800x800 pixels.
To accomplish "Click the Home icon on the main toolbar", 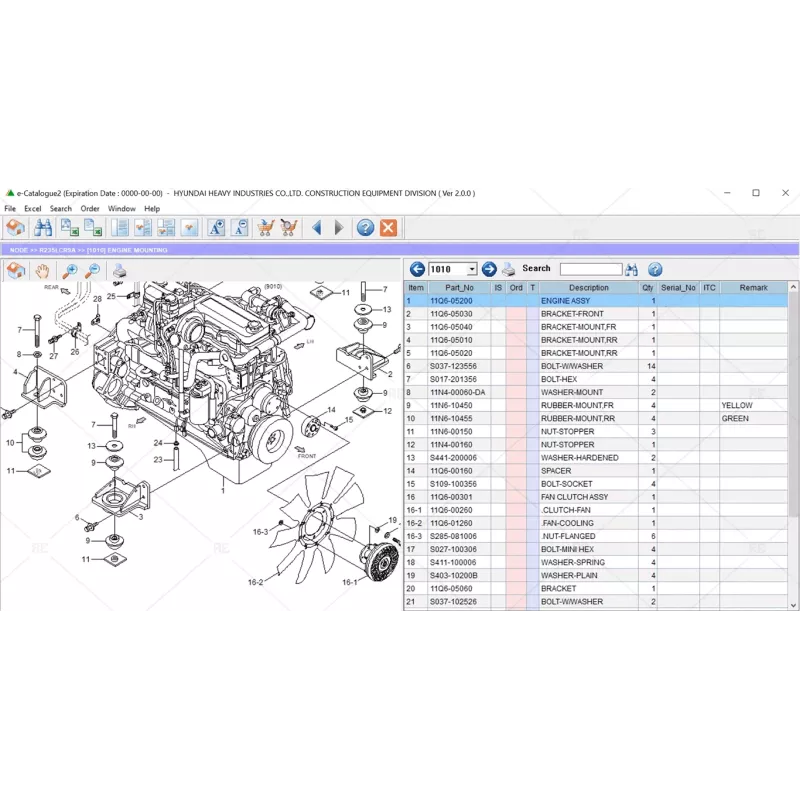I will point(15,228).
